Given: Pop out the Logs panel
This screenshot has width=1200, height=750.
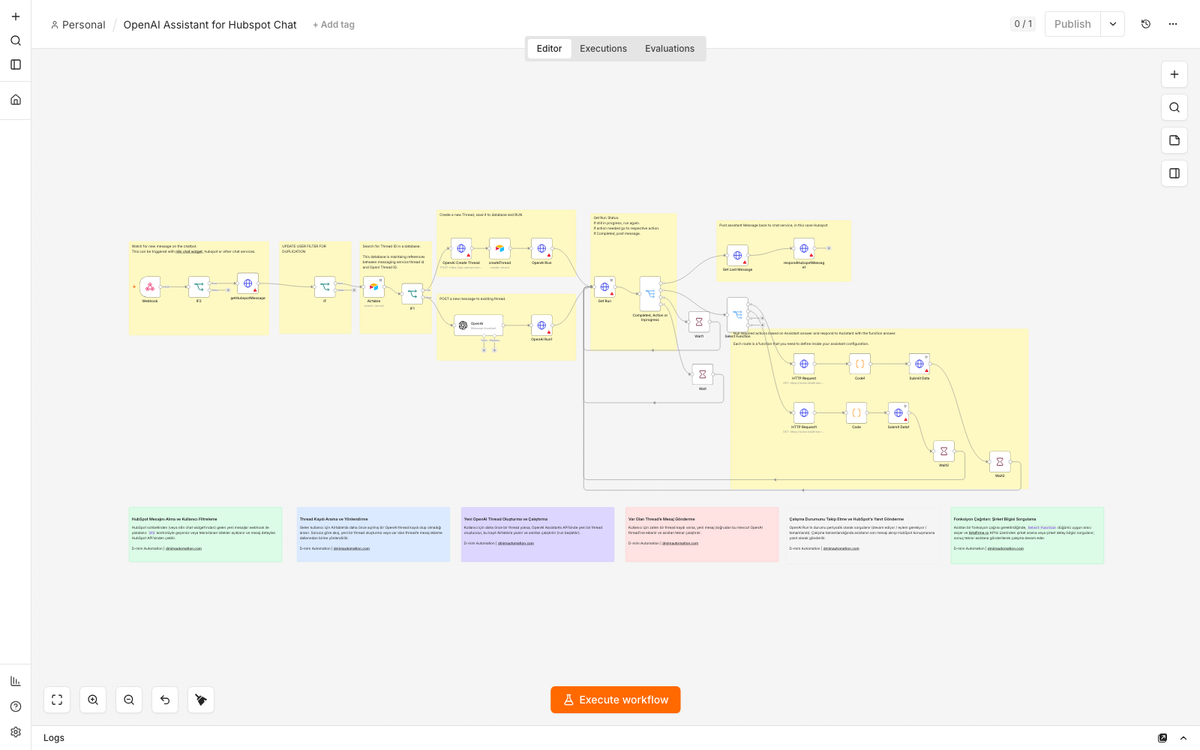Looking at the screenshot, I should 1162,738.
